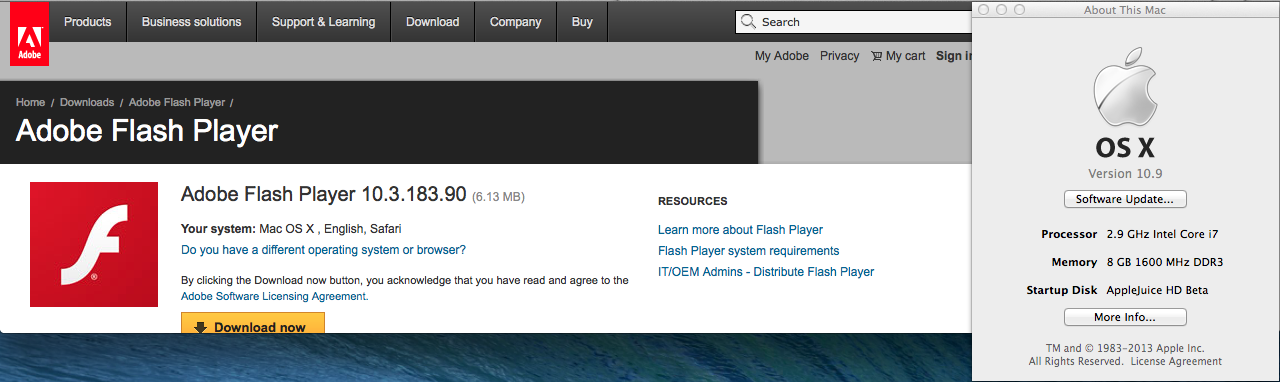Click the 'AppleJuice HD Beta' startup disk value
Image resolution: width=1280 pixels, height=382 pixels.
point(1157,290)
